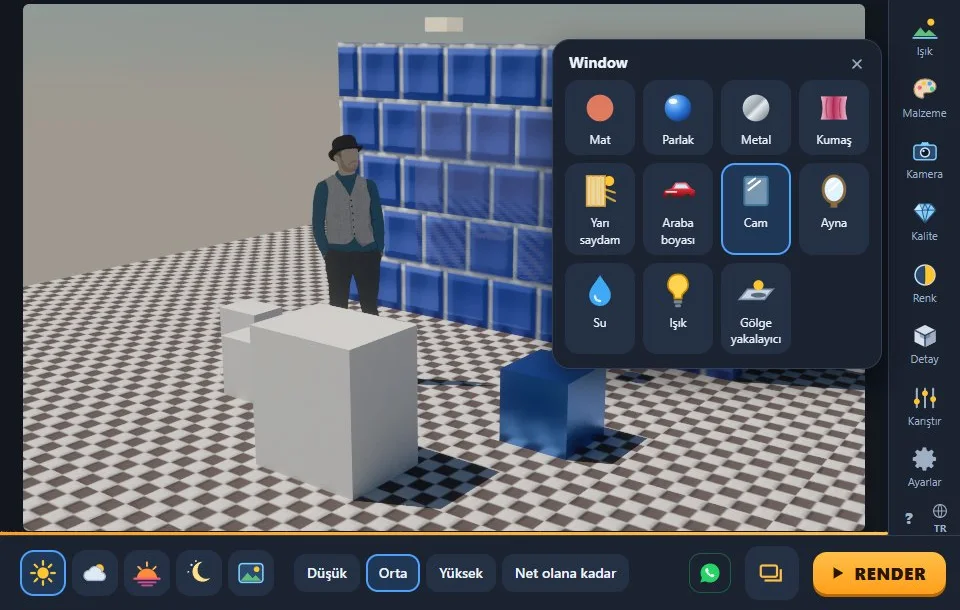
Task: Choose the Mat material
Action: click(599, 118)
